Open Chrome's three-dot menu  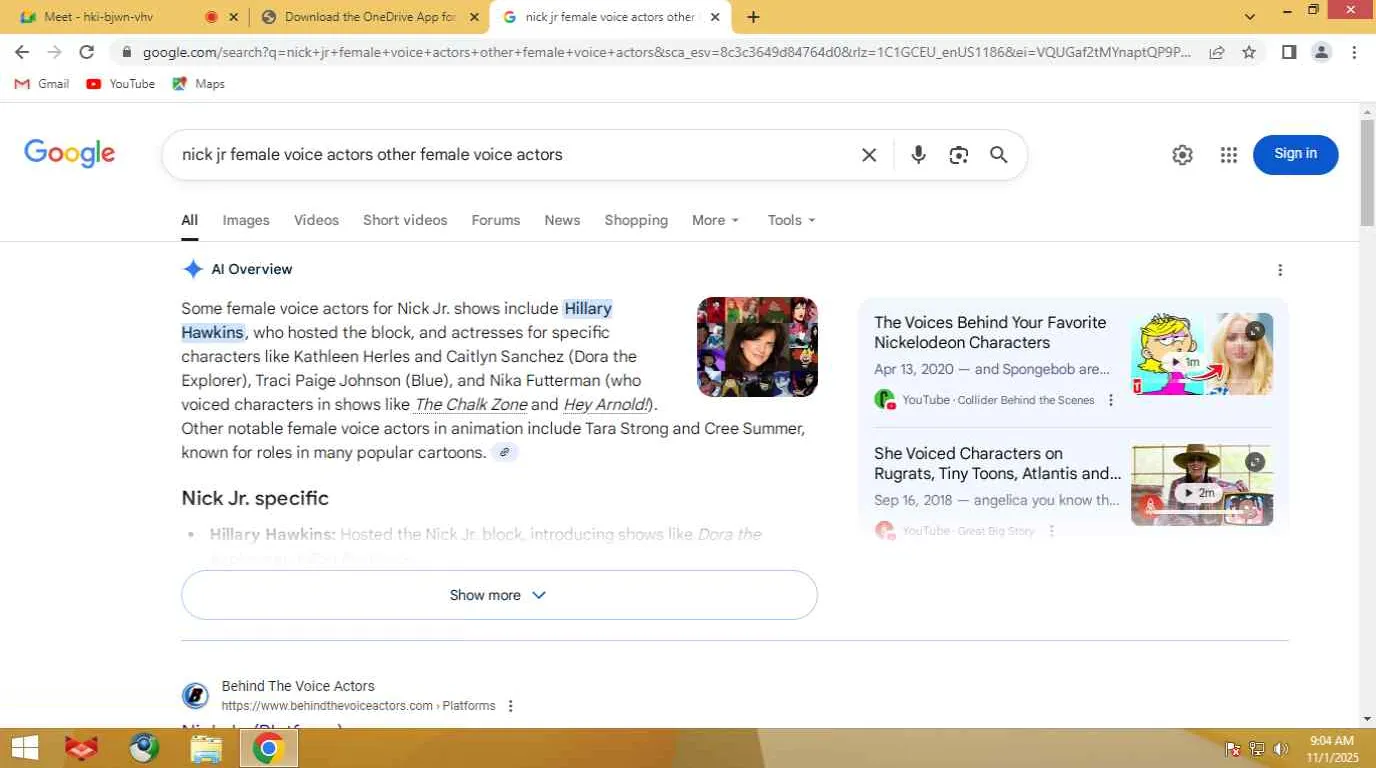click(1354, 52)
